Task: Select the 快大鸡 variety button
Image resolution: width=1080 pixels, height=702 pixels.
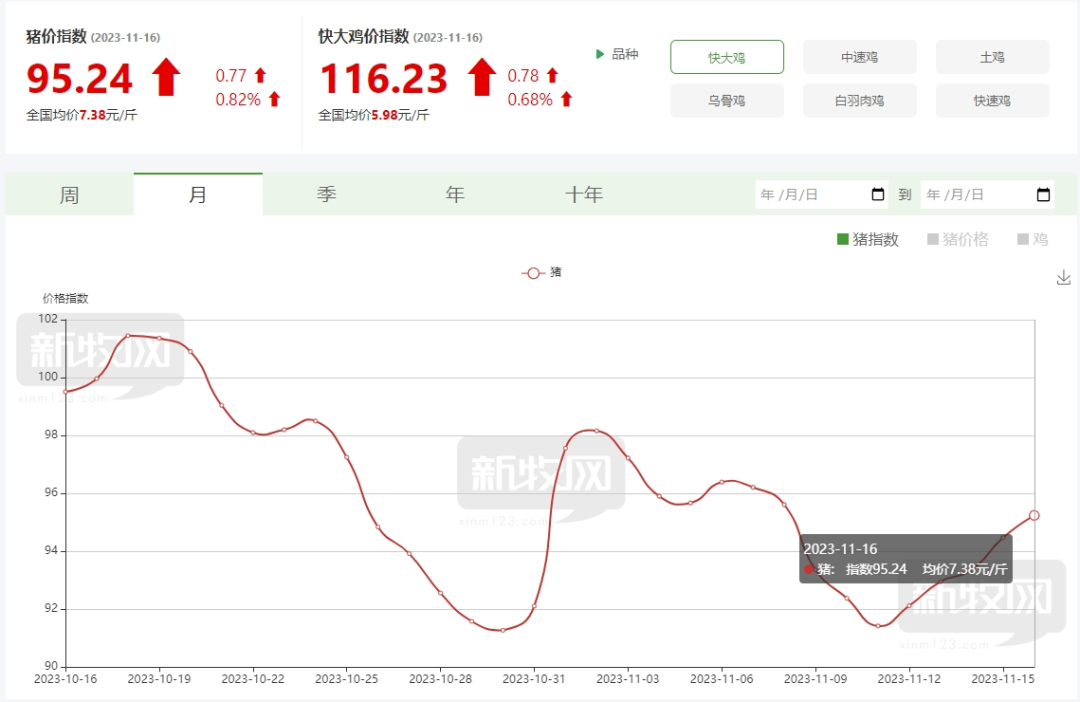Action: [727, 57]
